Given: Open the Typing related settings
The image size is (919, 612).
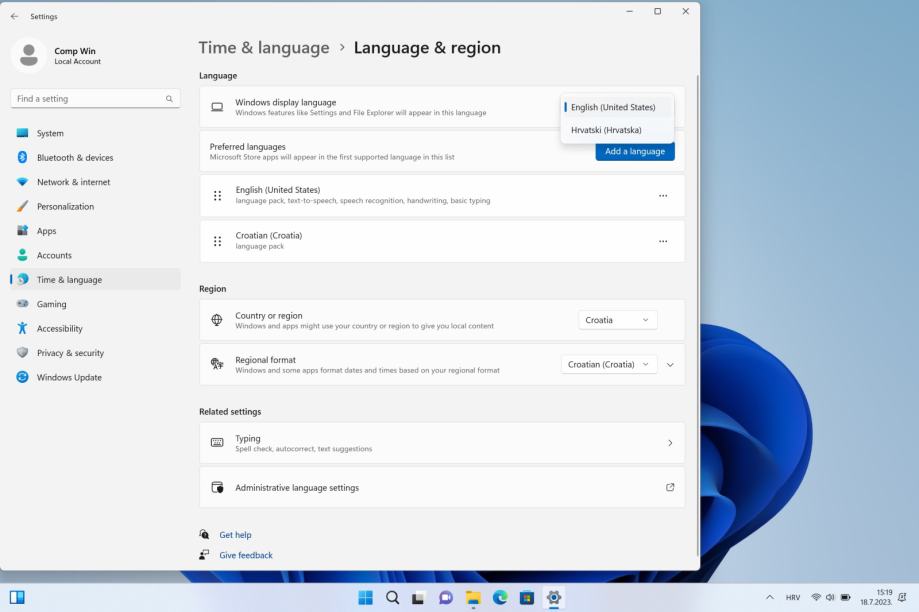Looking at the screenshot, I should tap(442, 443).
